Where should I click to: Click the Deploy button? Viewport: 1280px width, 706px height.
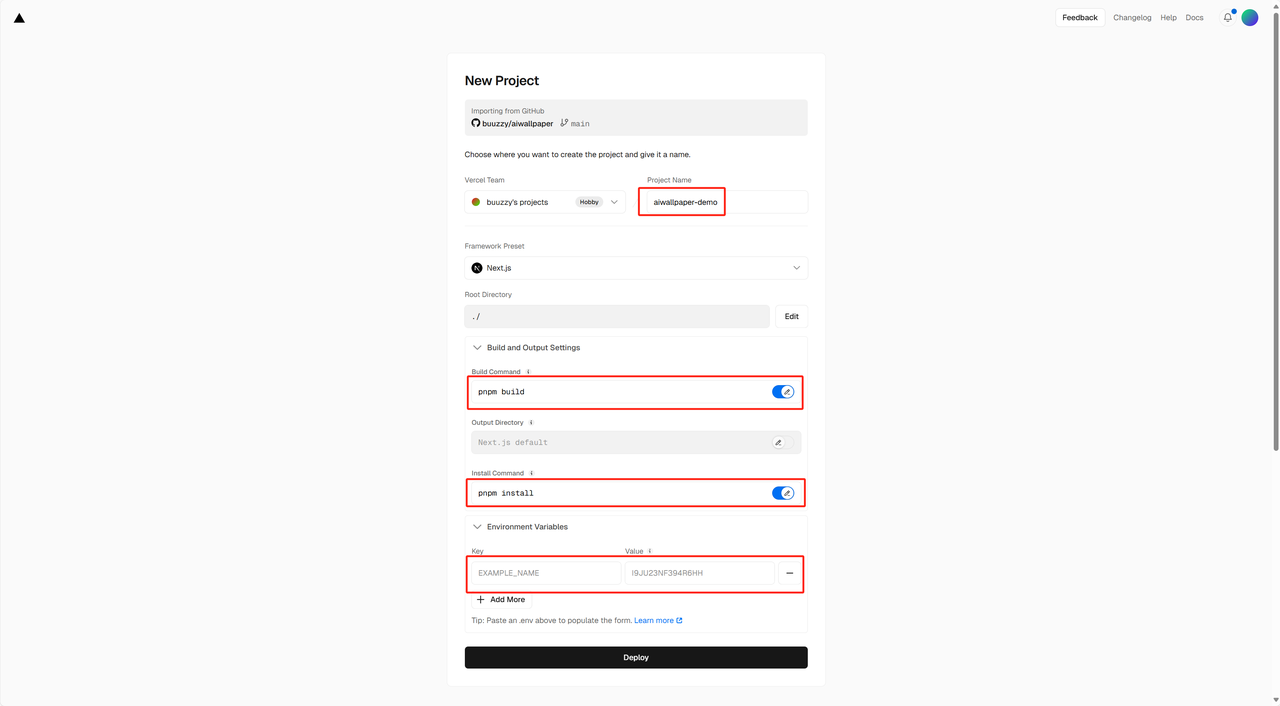[x=636, y=658]
